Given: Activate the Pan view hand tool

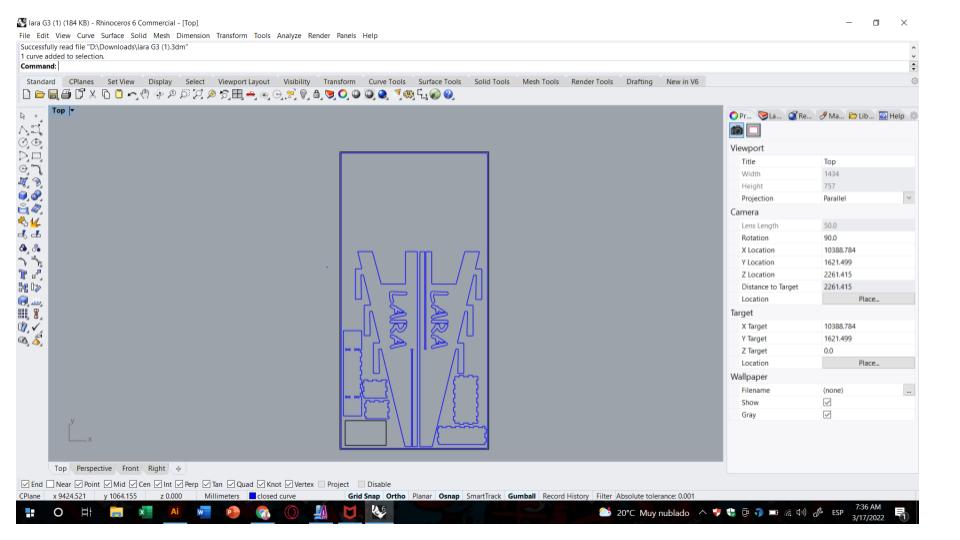Looking at the screenshot, I should click(x=144, y=94).
